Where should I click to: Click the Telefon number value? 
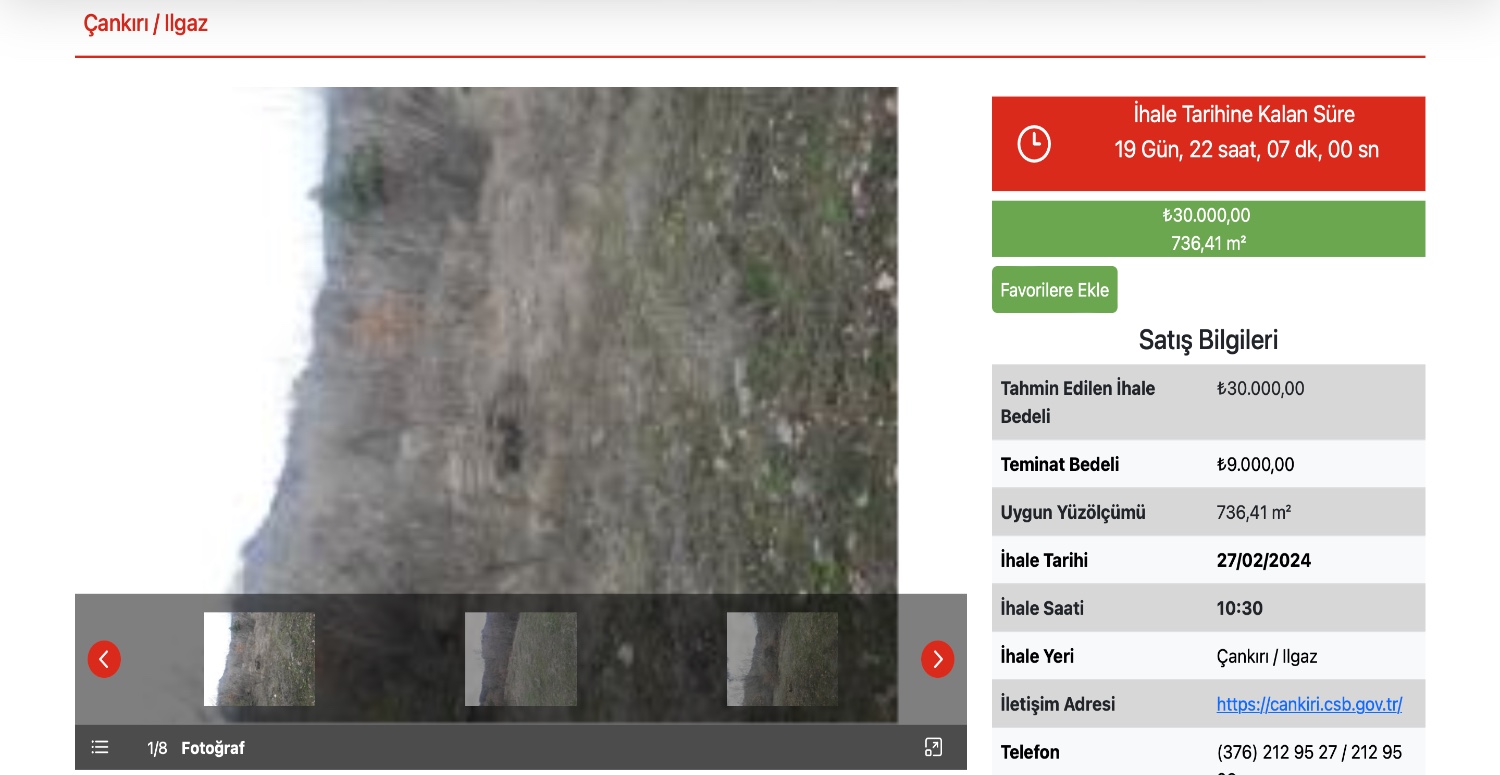coord(1308,752)
